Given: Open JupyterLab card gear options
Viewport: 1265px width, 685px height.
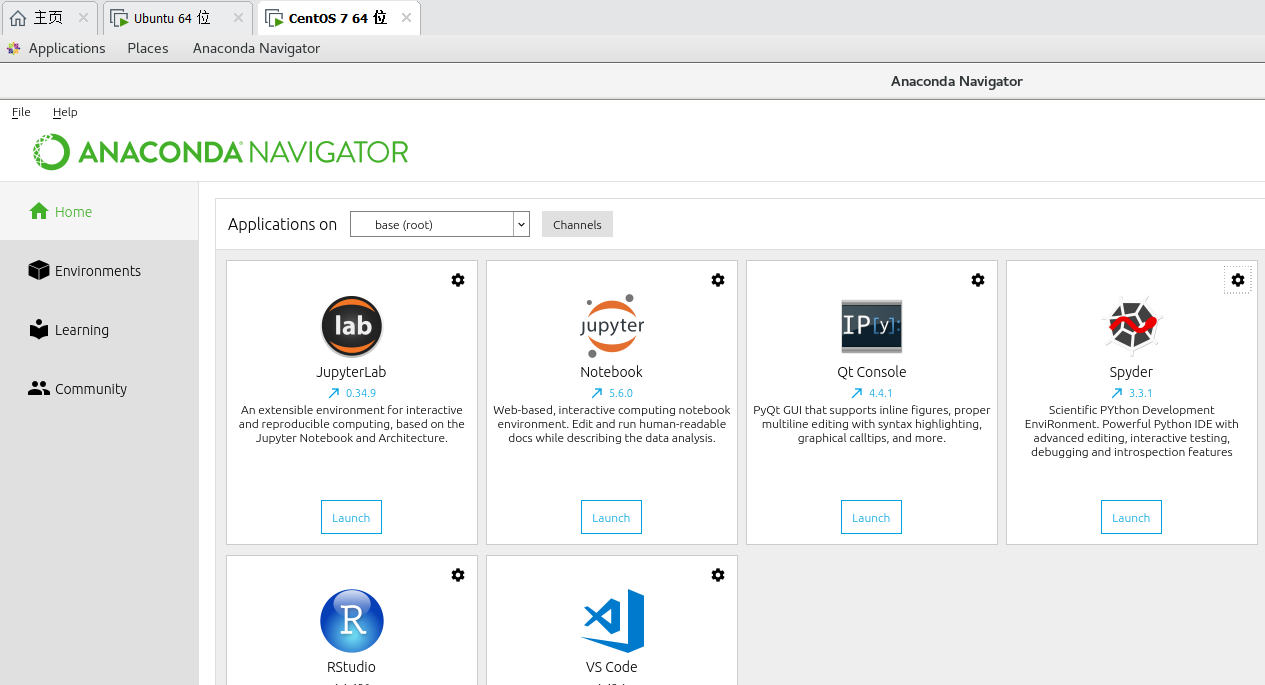Looking at the screenshot, I should pos(458,280).
